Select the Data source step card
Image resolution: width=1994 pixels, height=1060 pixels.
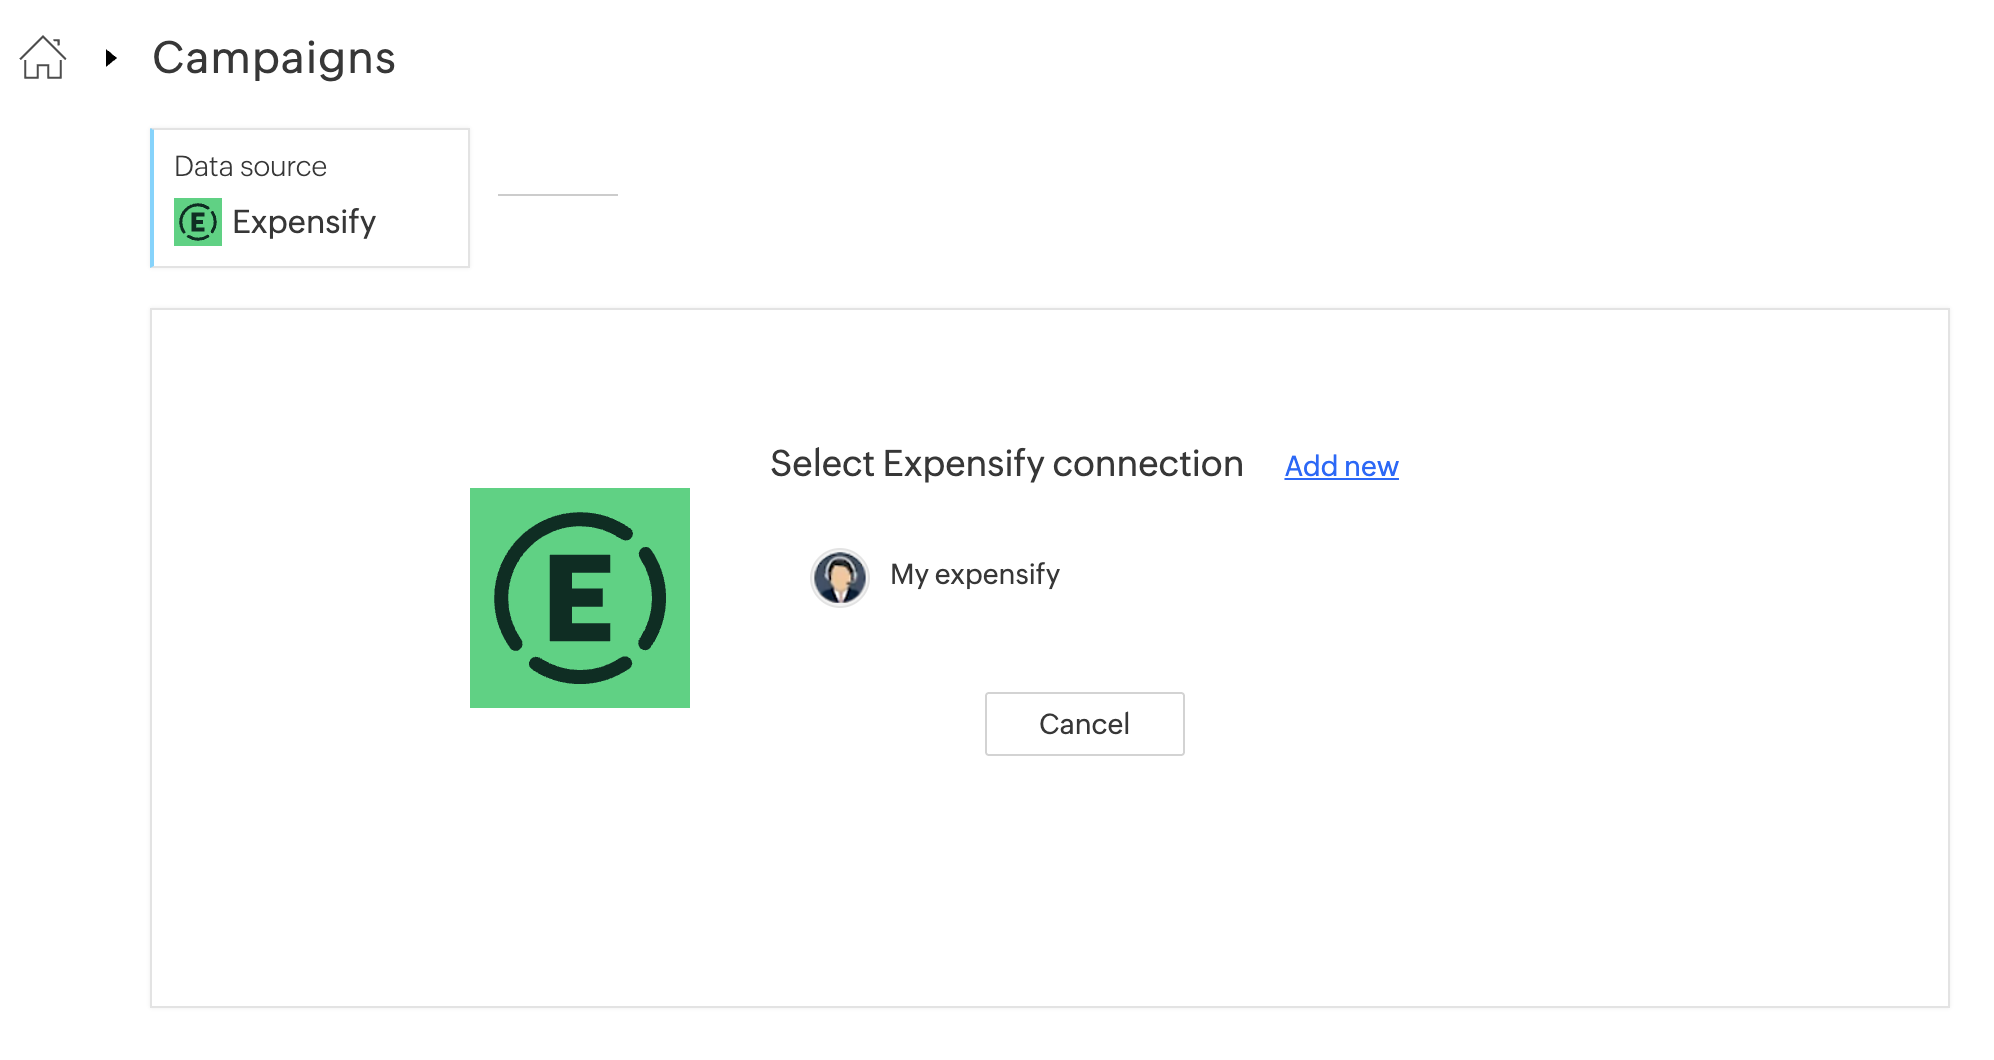(x=310, y=198)
